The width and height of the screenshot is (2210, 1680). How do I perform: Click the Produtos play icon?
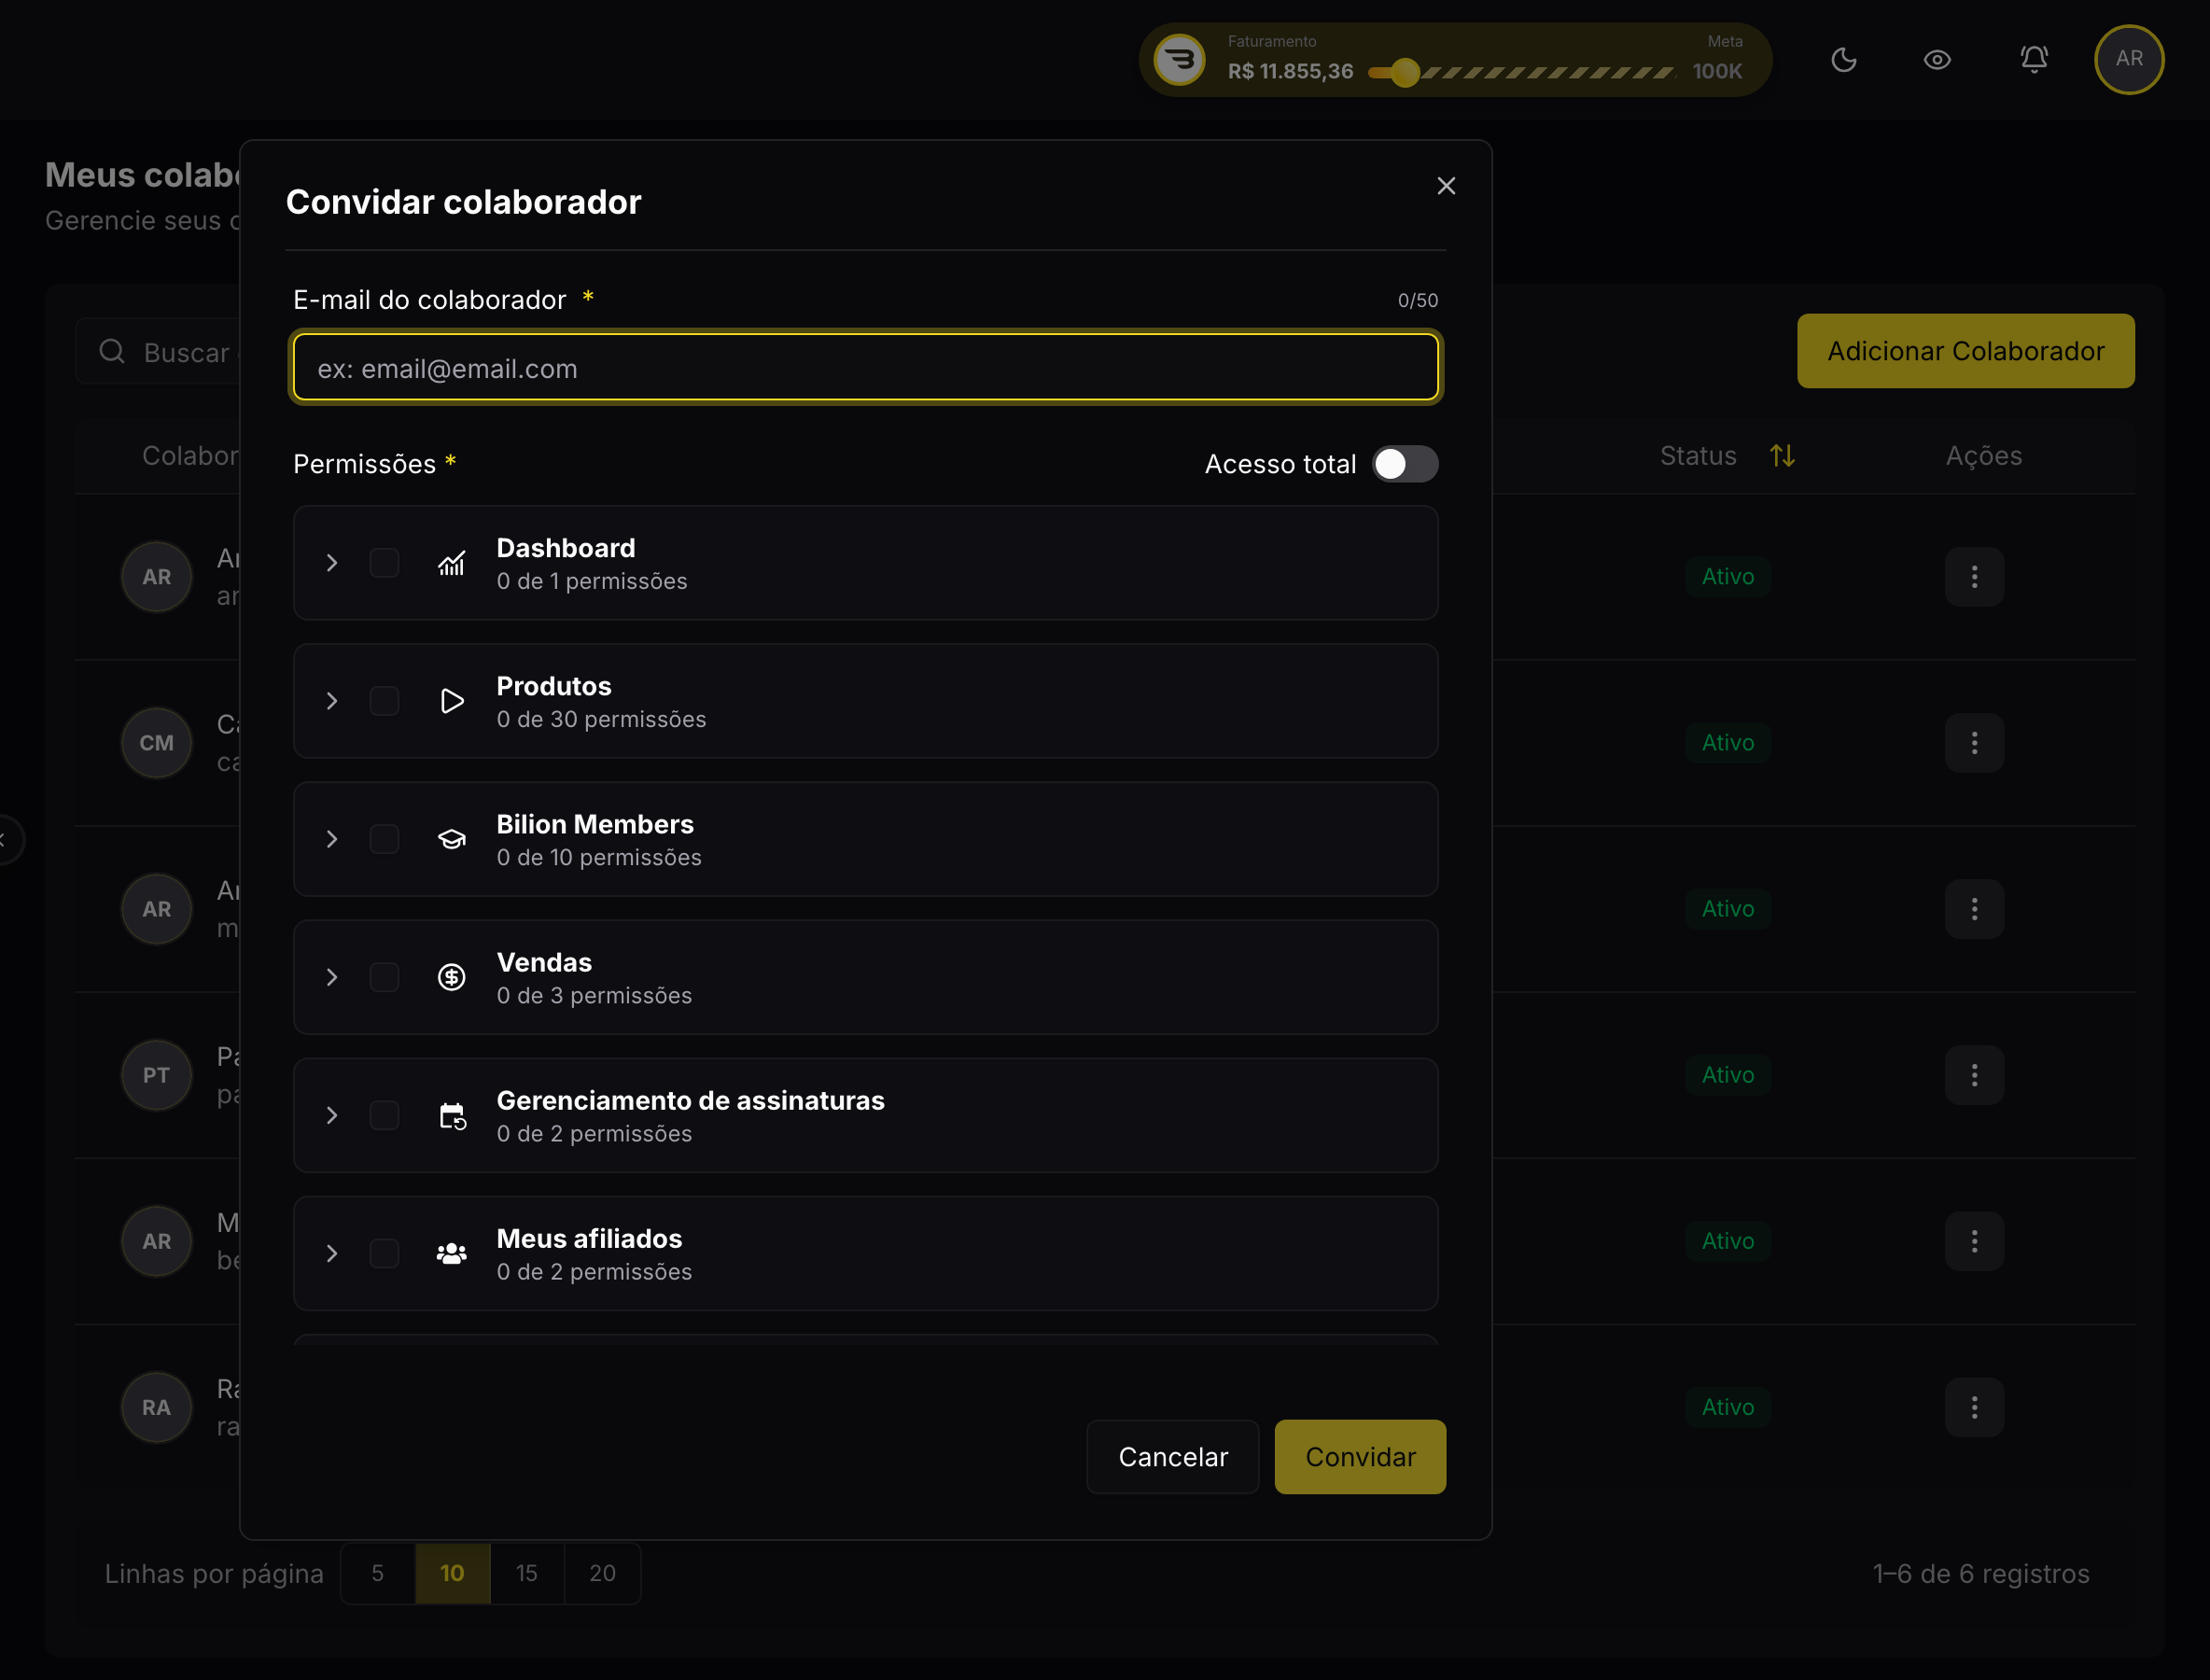(x=452, y=701)
